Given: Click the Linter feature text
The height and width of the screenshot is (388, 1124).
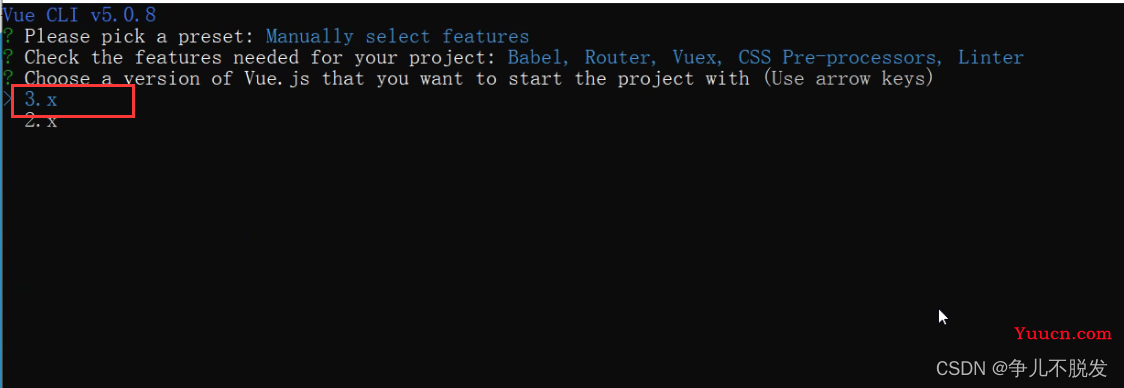Looking at the screenshot, I should pos(991,57).
